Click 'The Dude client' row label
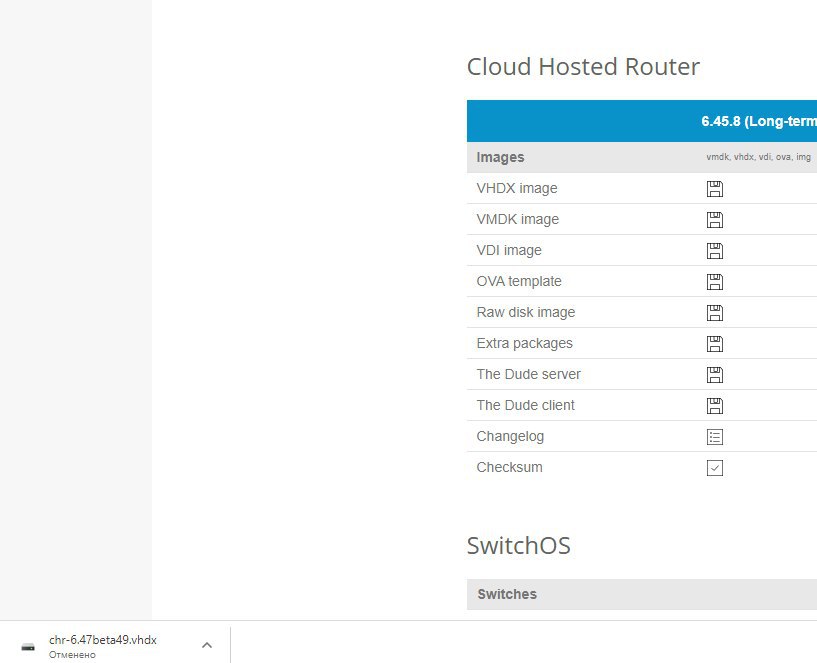The image size is (817, 663). 525,406
